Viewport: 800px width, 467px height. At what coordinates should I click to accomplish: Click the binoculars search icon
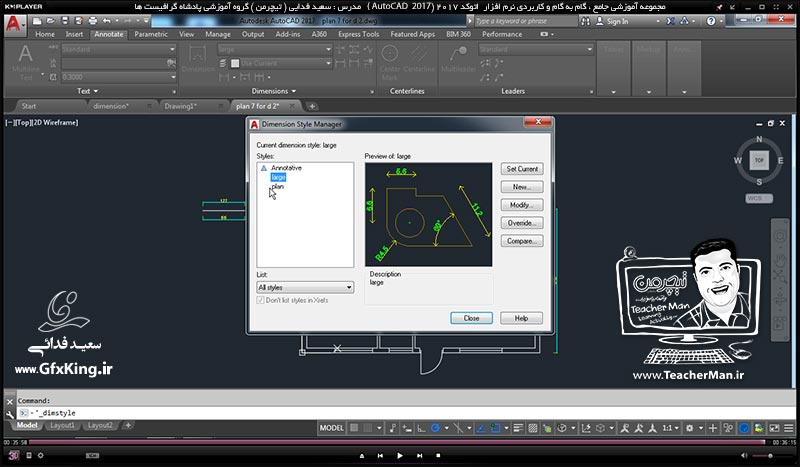tap(586, 21)
